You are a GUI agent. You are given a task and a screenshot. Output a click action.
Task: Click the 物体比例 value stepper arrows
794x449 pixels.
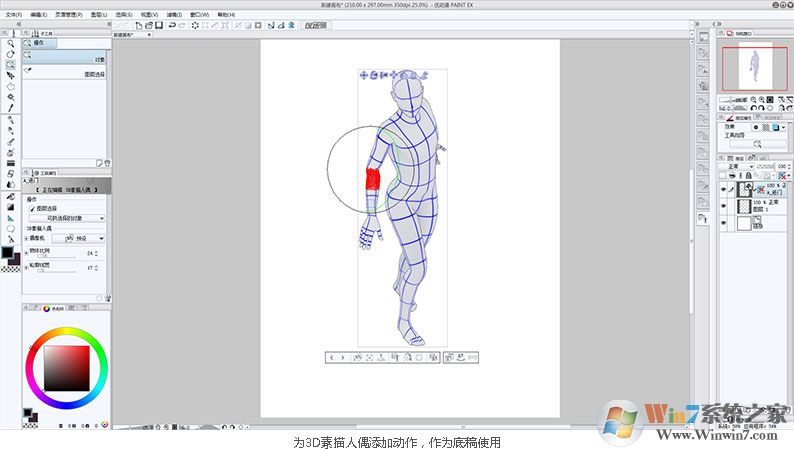(x=96, y=253)
